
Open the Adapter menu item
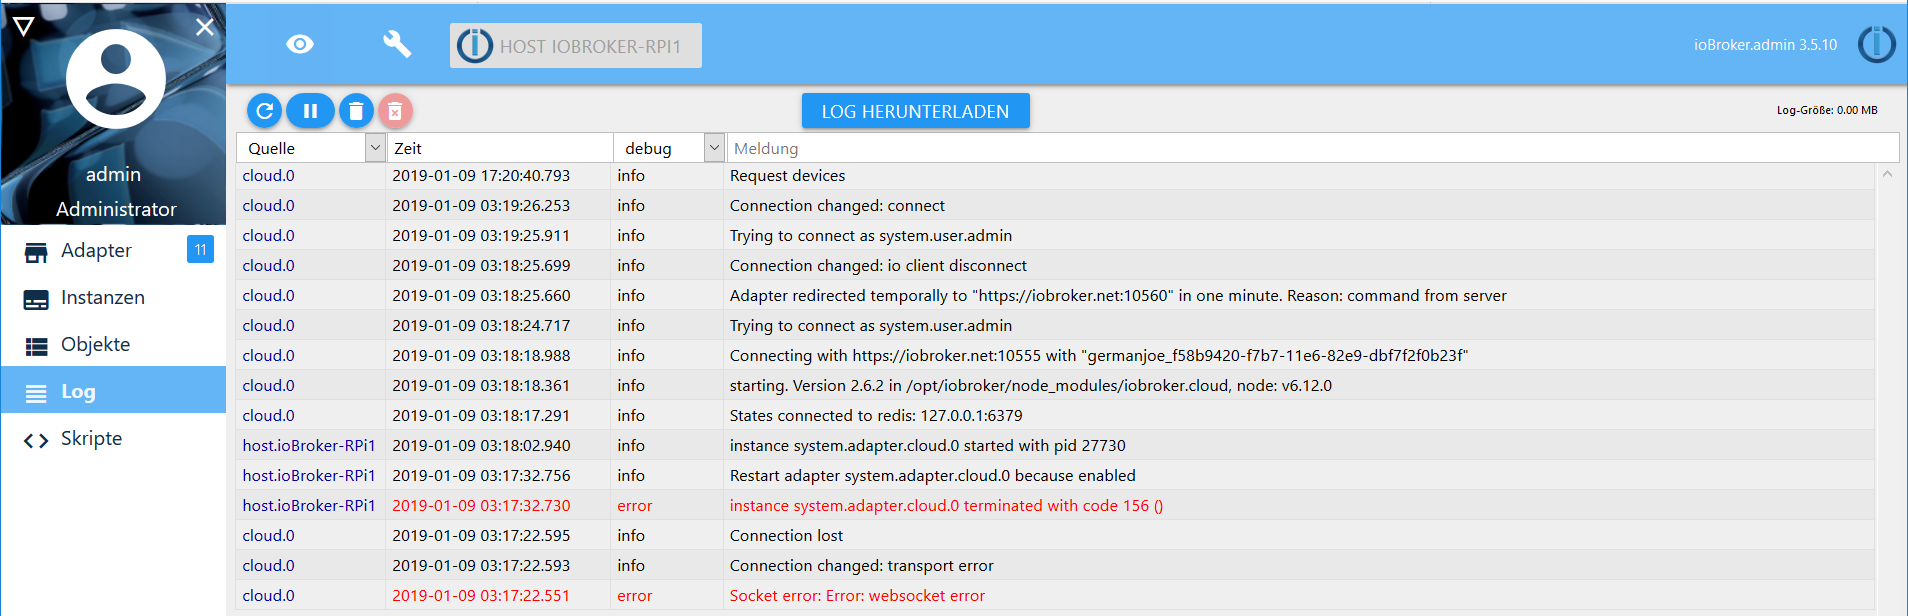tap(96, 251)
